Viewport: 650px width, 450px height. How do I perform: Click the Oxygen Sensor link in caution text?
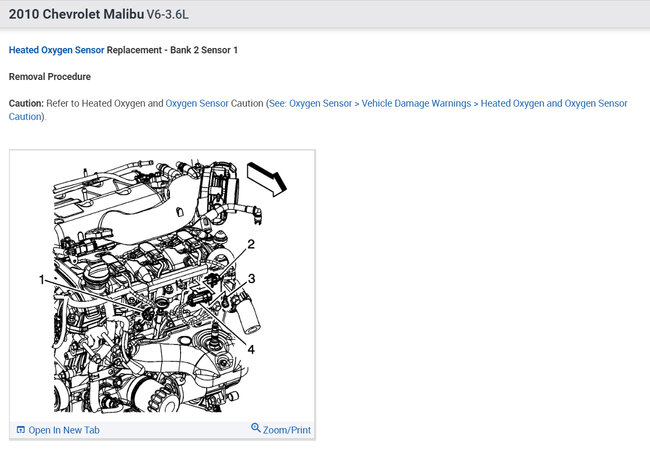197,103
